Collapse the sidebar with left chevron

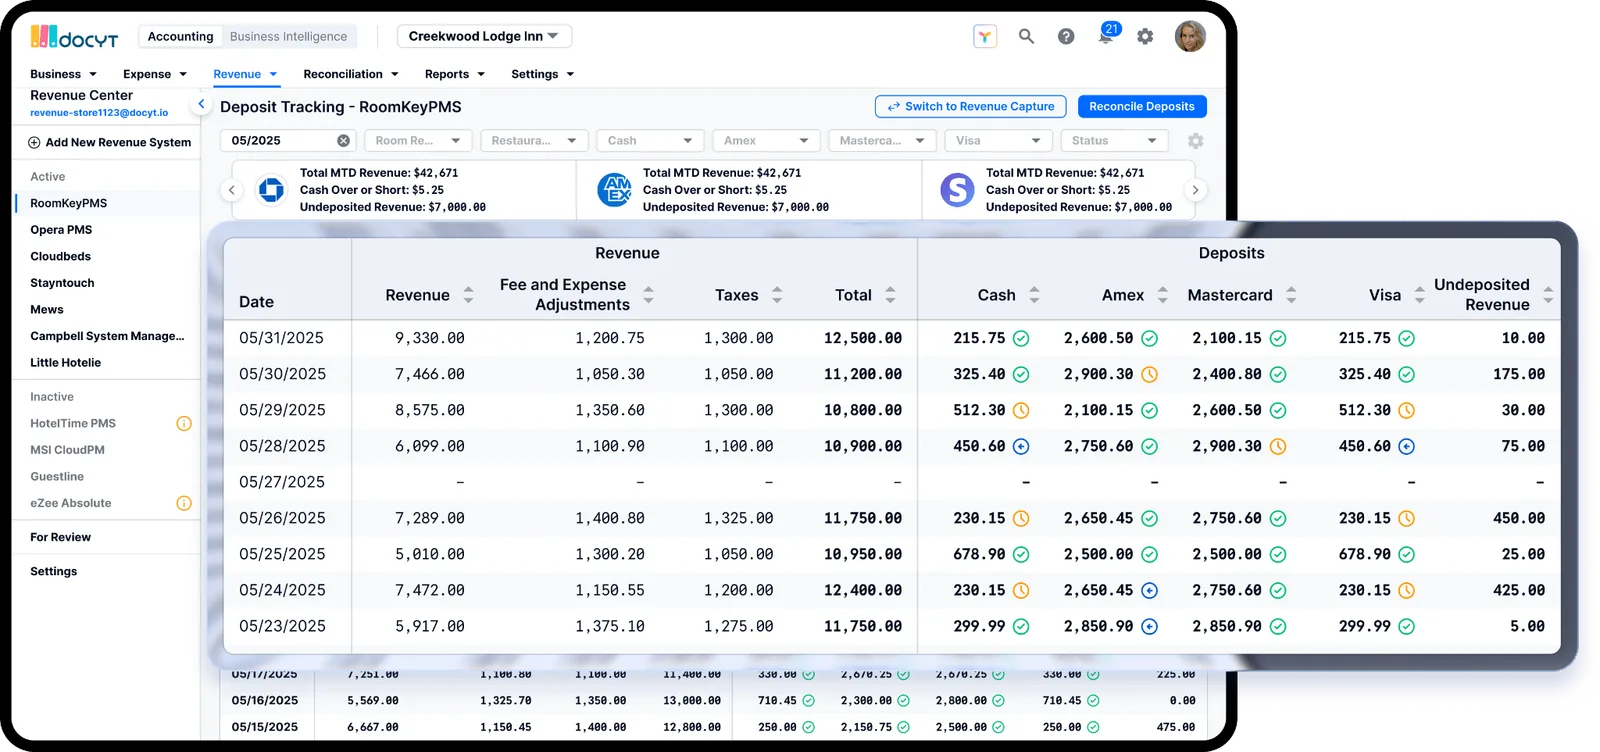201,104
